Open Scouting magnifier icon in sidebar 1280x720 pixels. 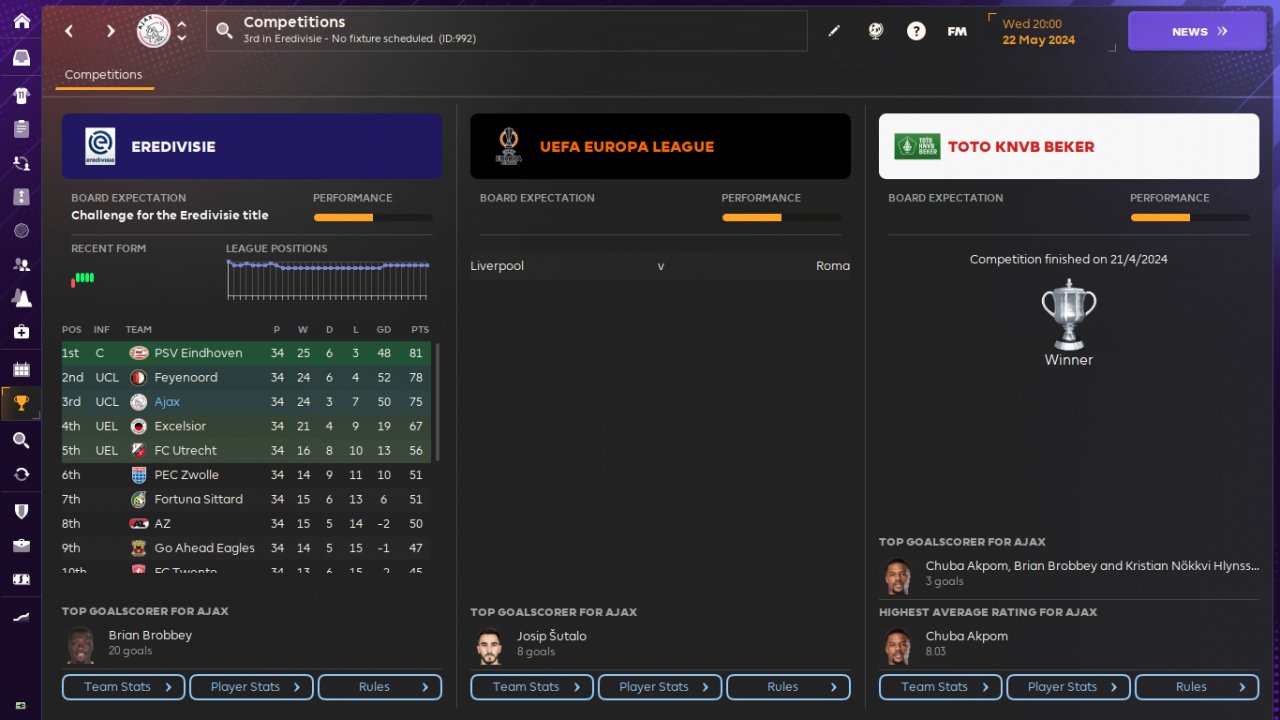coord(21,440)
